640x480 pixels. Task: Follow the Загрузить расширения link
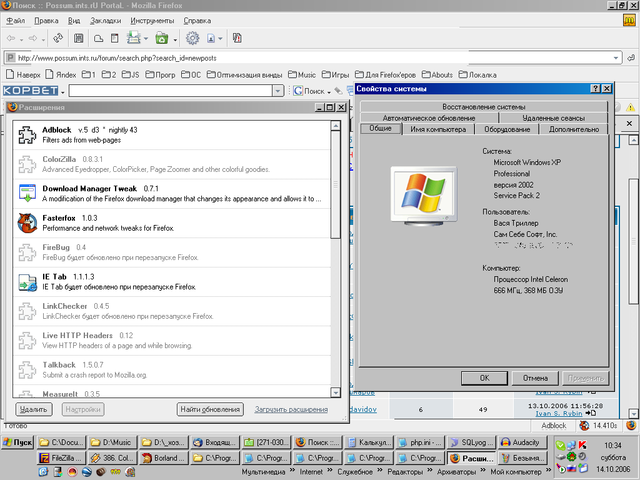291,409
